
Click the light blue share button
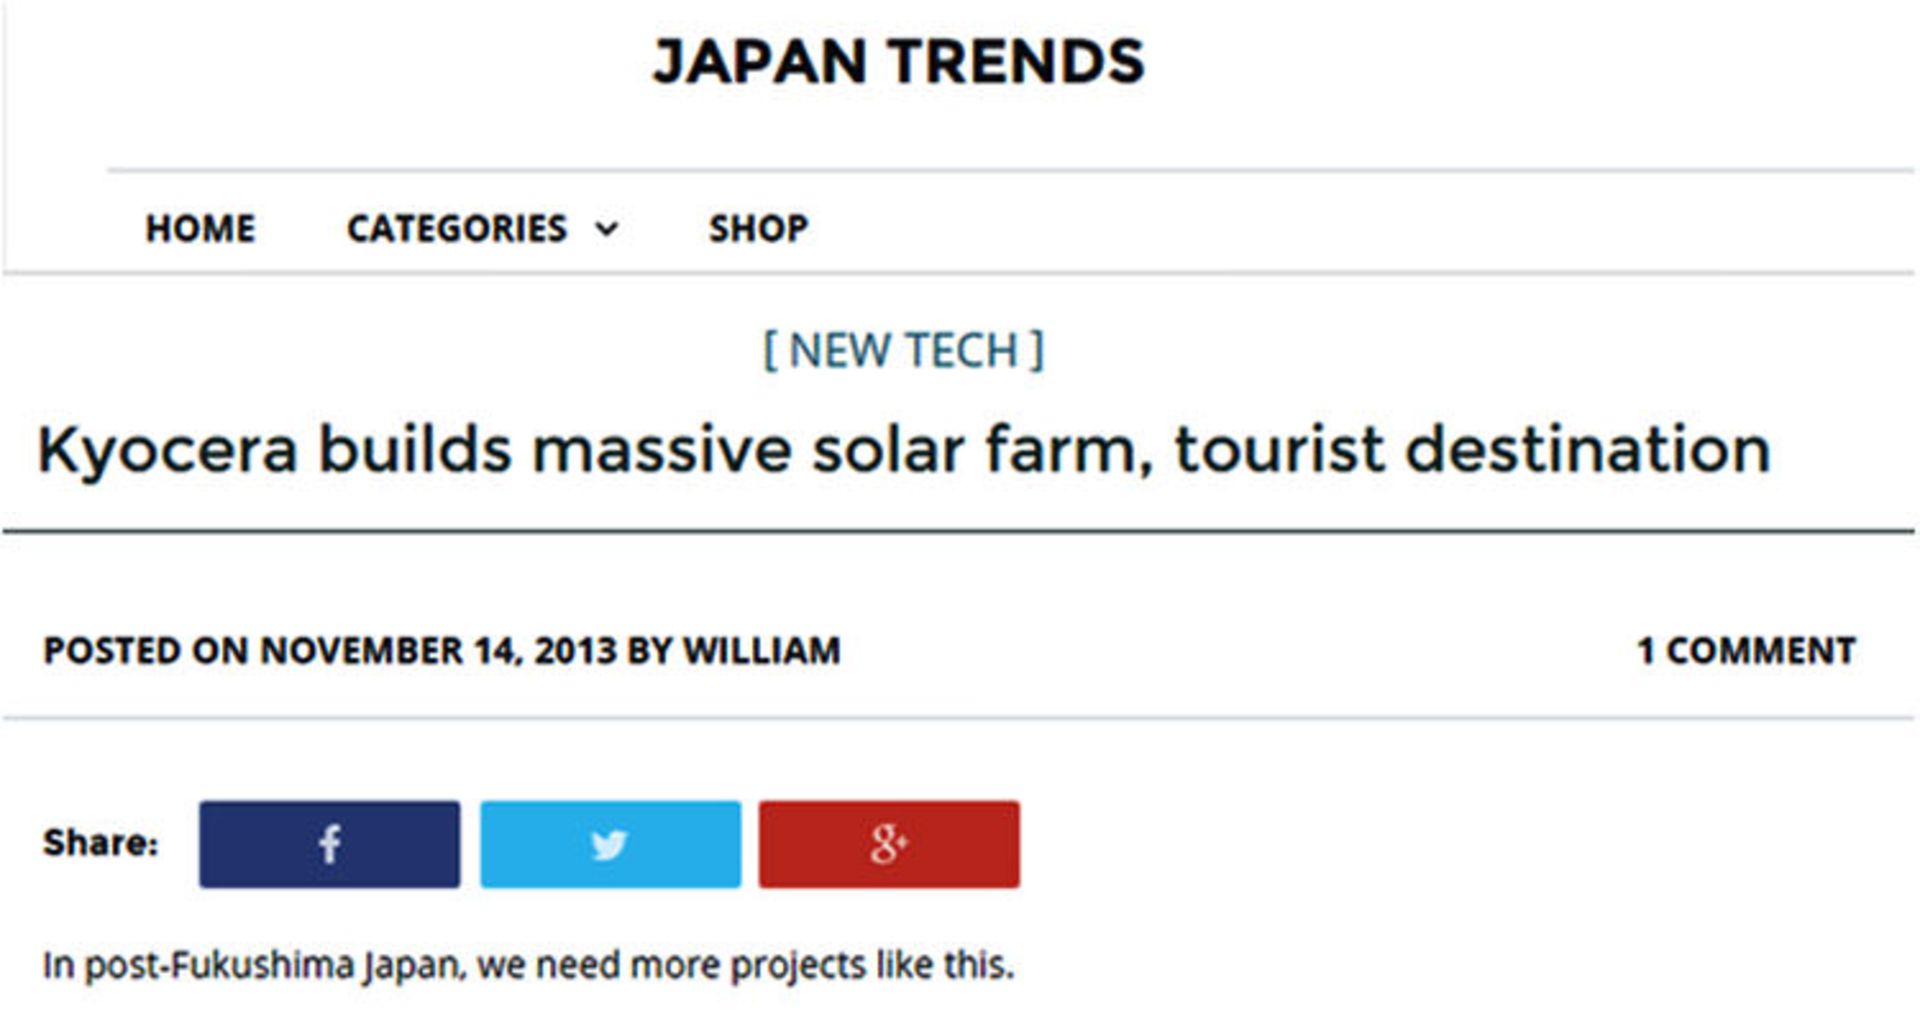coord(610,844)
